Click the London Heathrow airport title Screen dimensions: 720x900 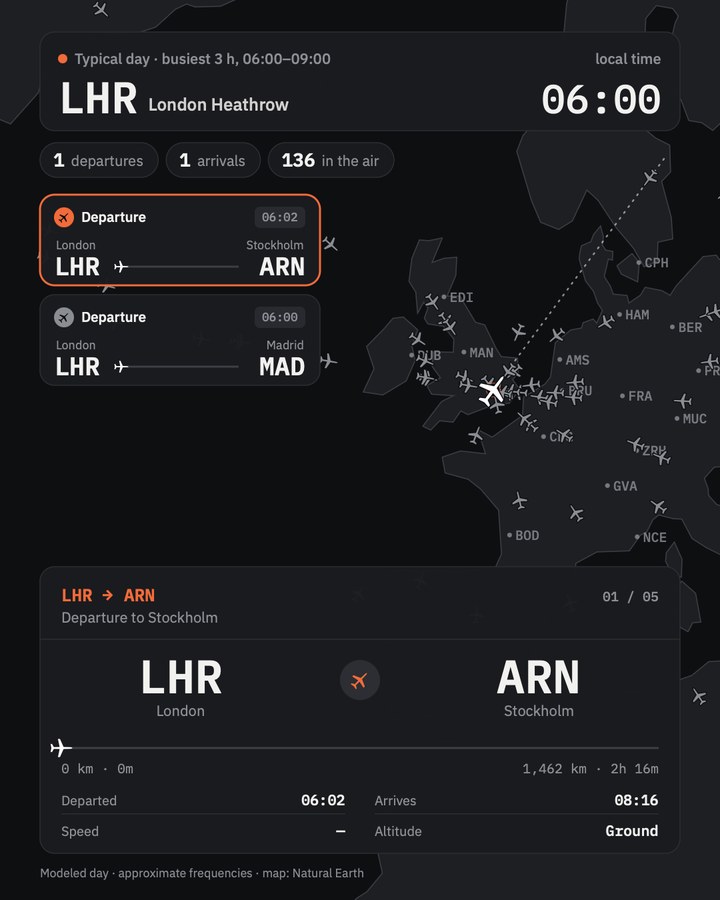[x=218, y=105]
